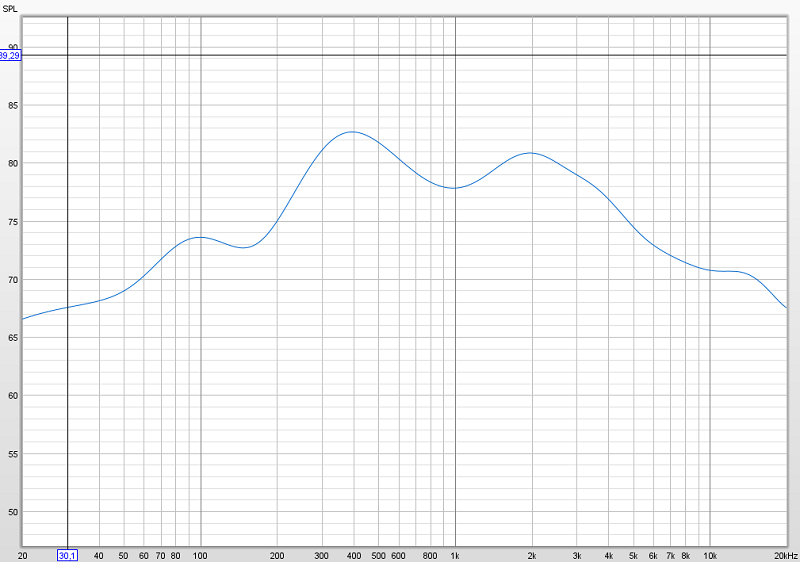Click the curve's second peak at 2k
The width and height of the screenshot is (800, 562).
(x=531, y=153)
